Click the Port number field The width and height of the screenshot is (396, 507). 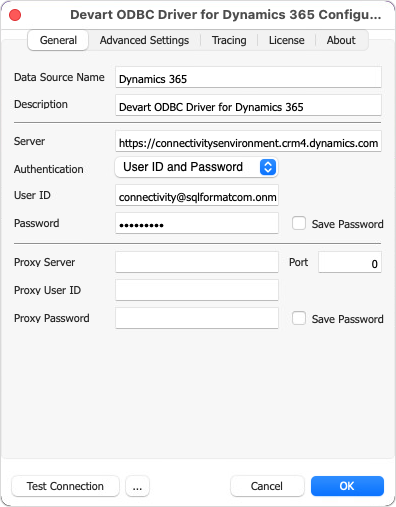pos(350,262)
